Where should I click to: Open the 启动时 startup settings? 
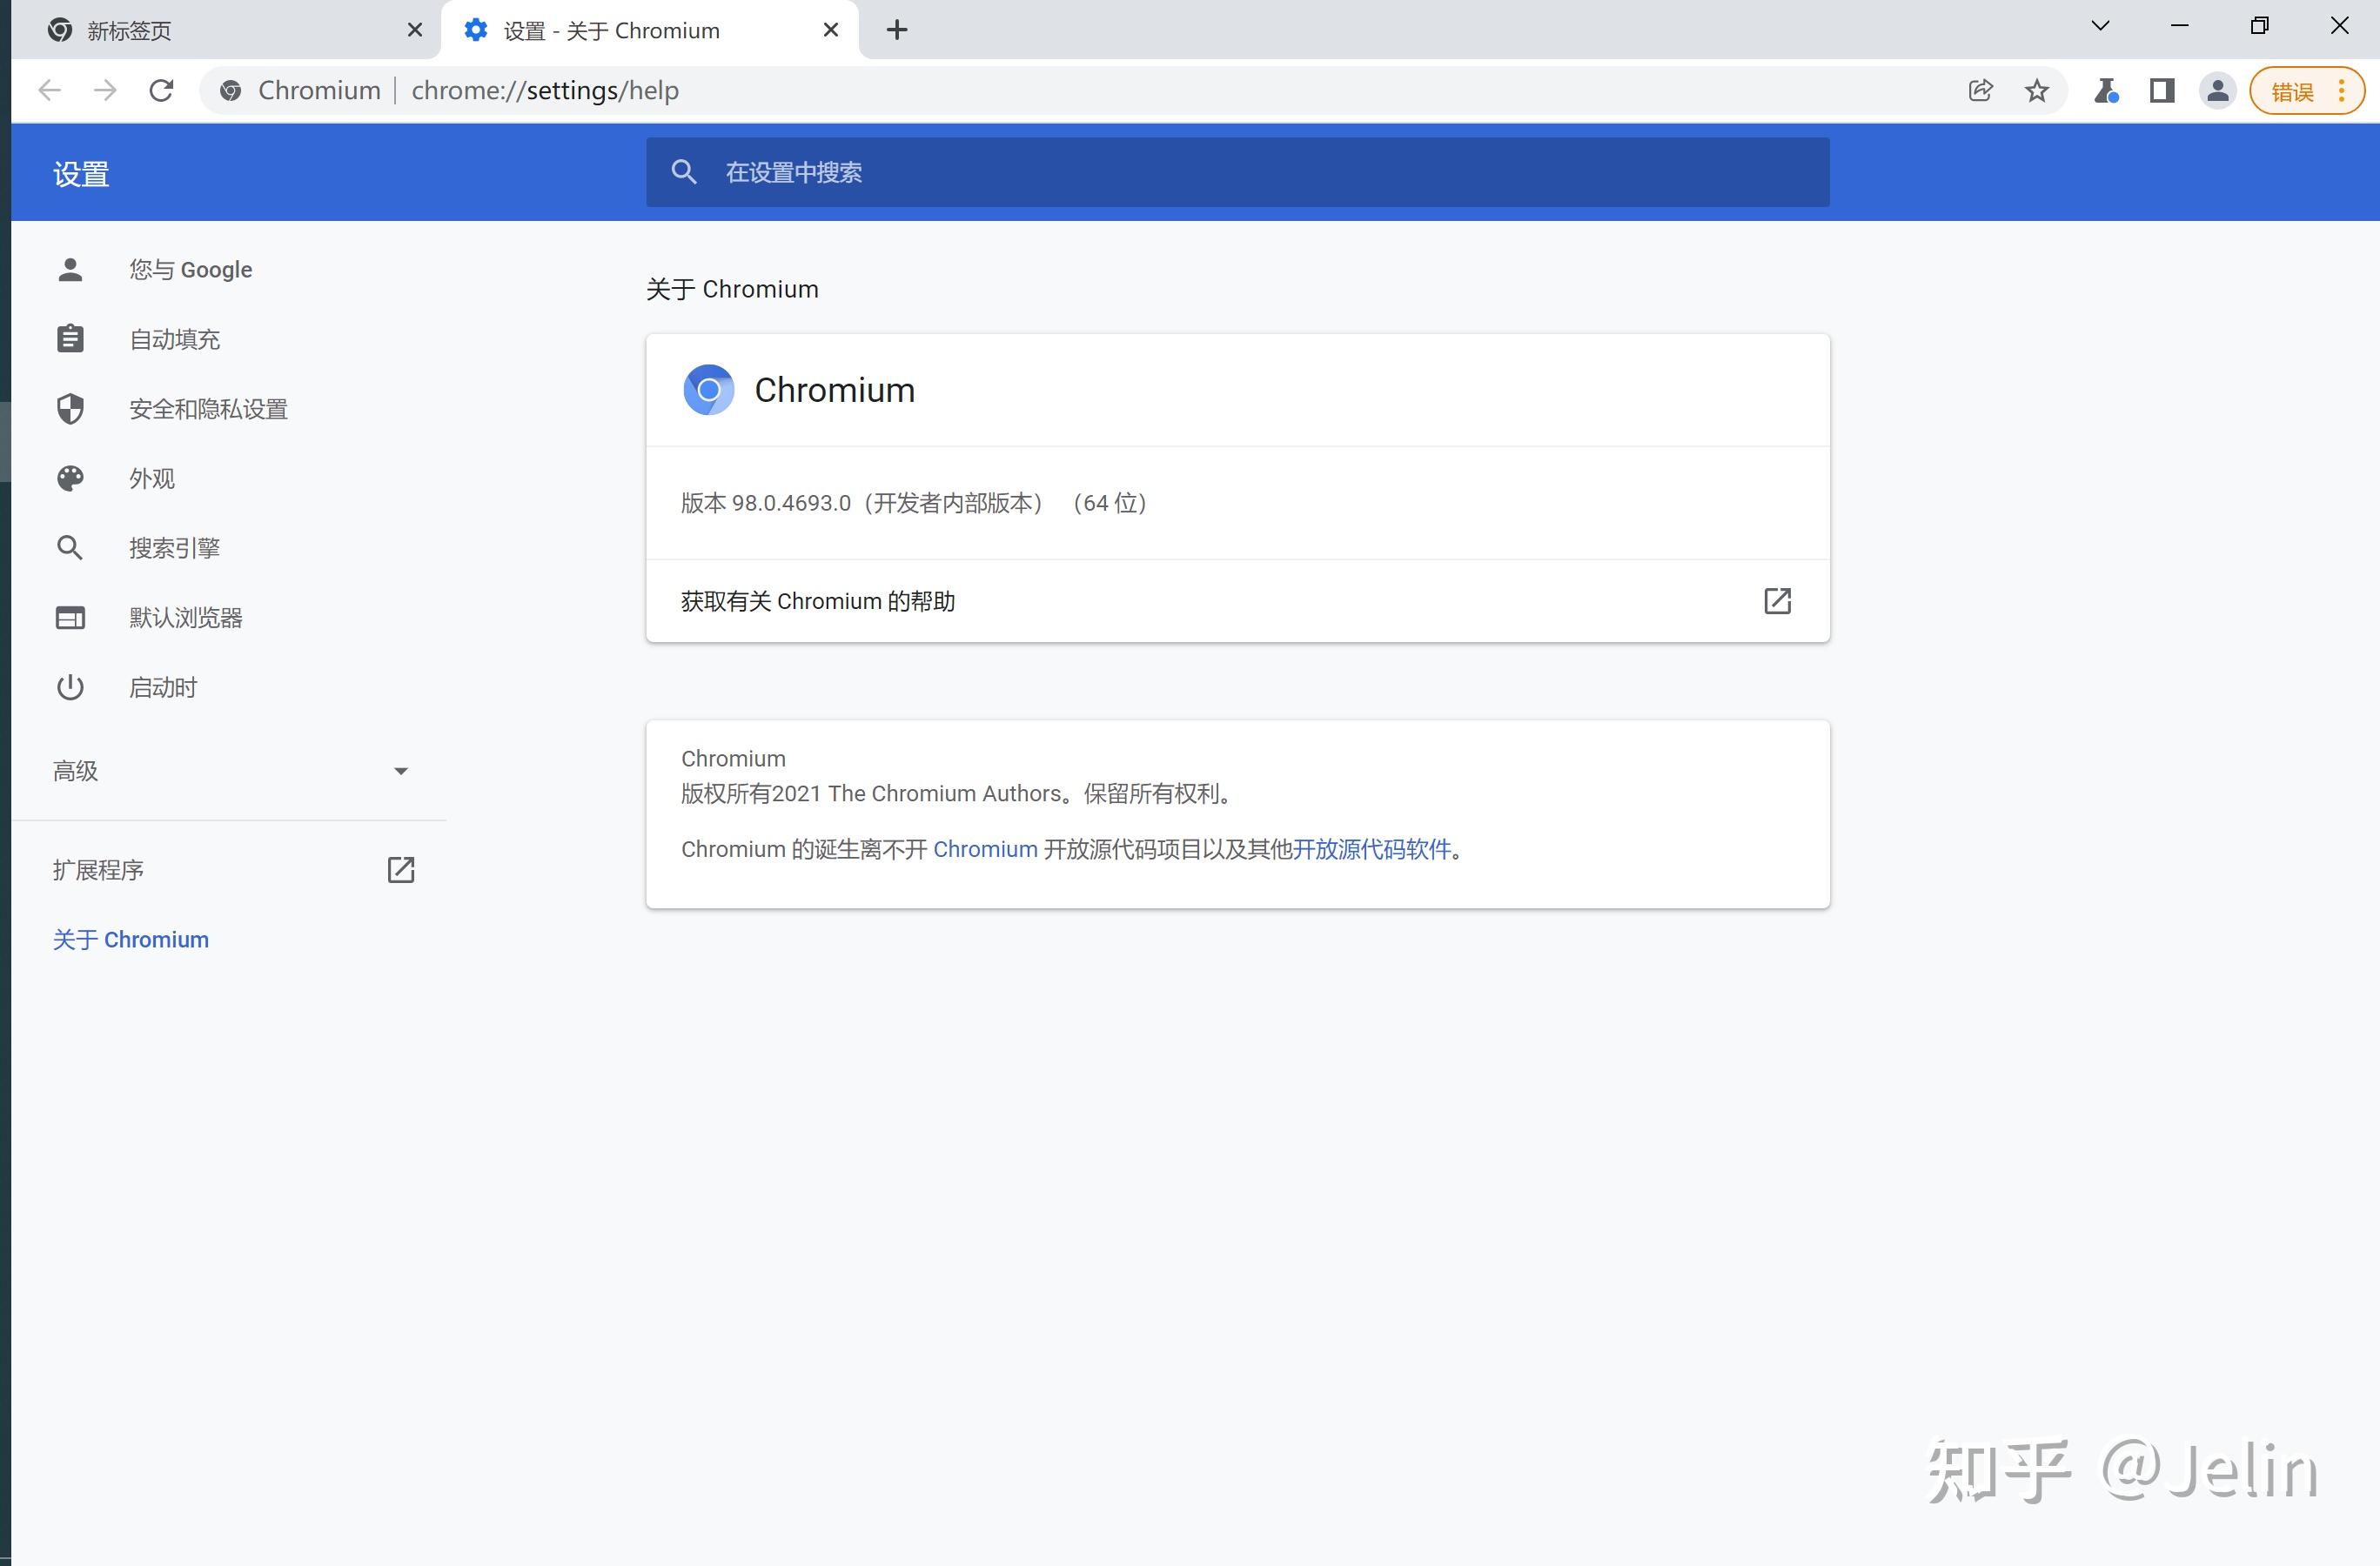pyautogui.click(x=163, y=687)
